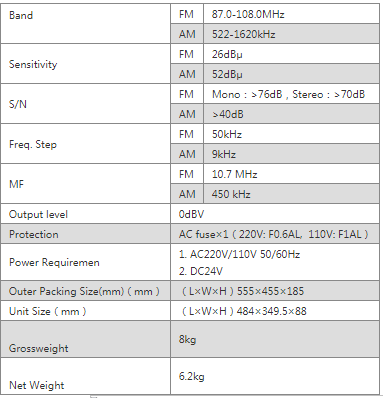
Task: Click the 450 kHz MF value
Action: tap(231, 194)
